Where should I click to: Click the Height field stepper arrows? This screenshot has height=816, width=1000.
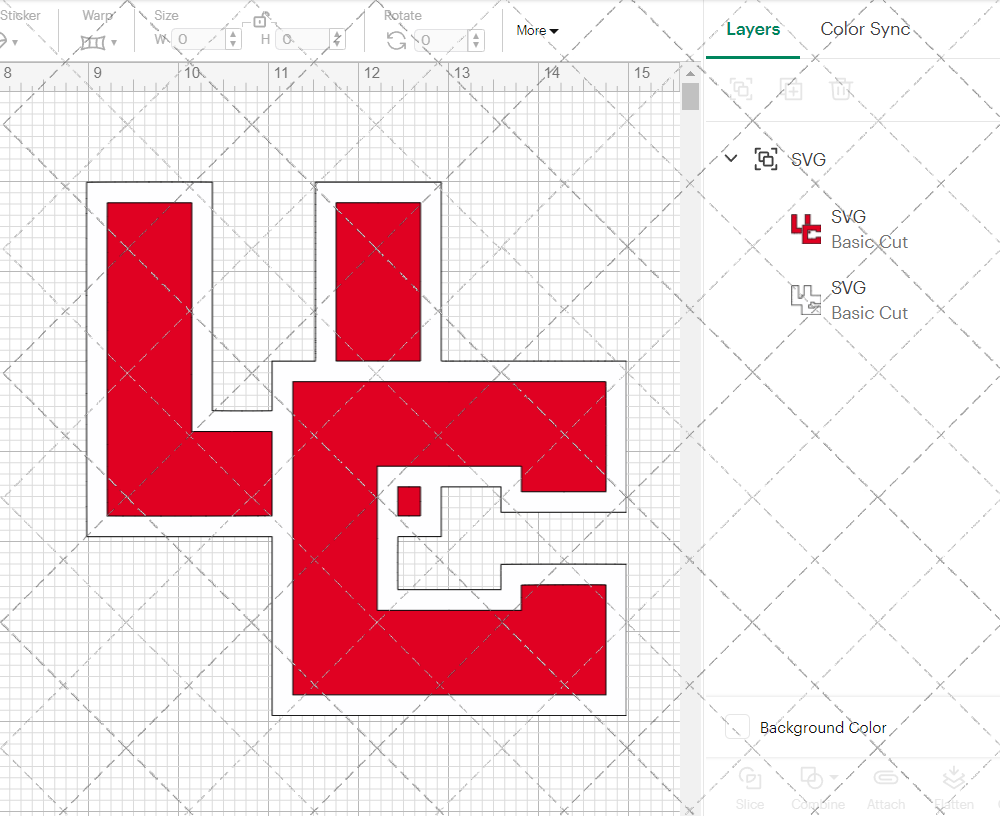(x=338, y=40)
